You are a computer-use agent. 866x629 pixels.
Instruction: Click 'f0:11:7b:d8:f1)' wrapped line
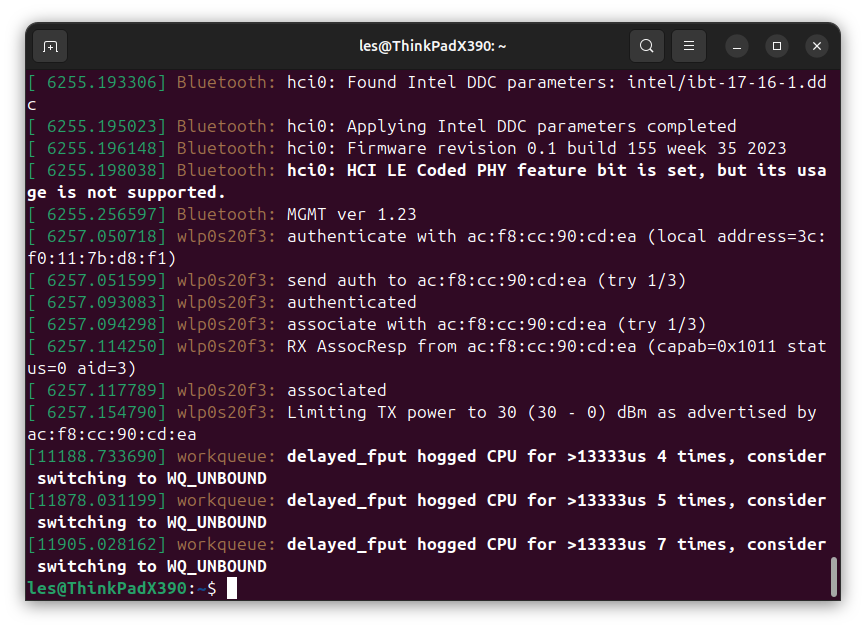pos(102,258)
